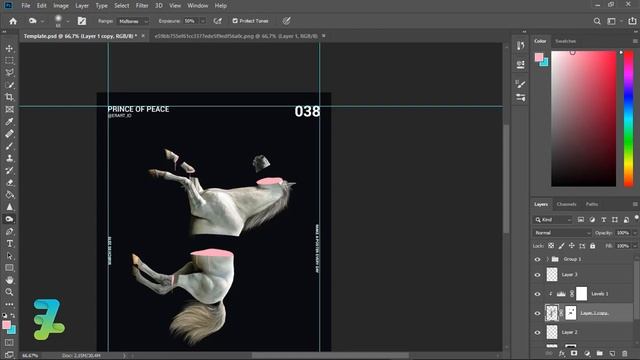This screenshot has width=640, height=360.
Task: Select the Dodge tool in toolbar
Action: [x=9, y=219]
